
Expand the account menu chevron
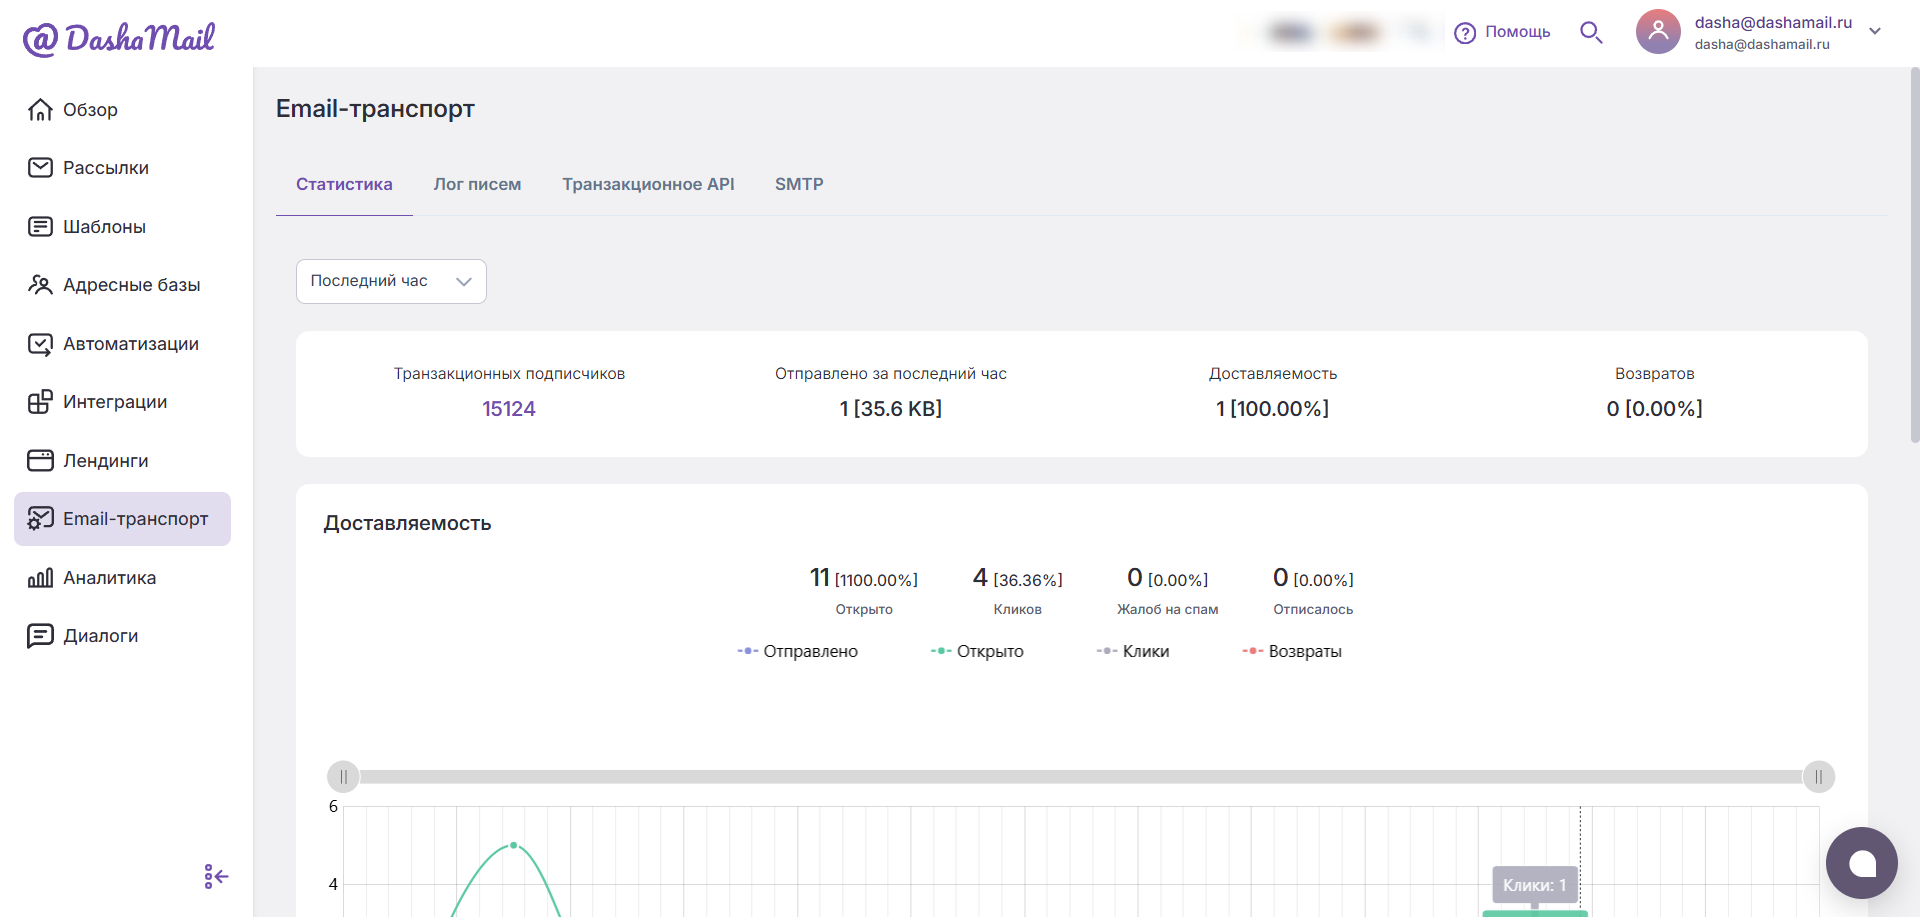click(x=1875, y=32)
